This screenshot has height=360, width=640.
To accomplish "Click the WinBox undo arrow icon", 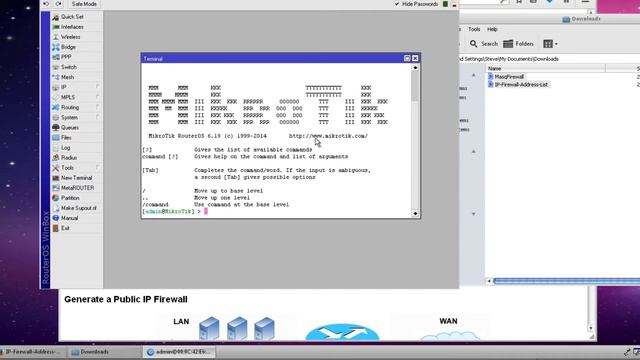I will point(46,4).
